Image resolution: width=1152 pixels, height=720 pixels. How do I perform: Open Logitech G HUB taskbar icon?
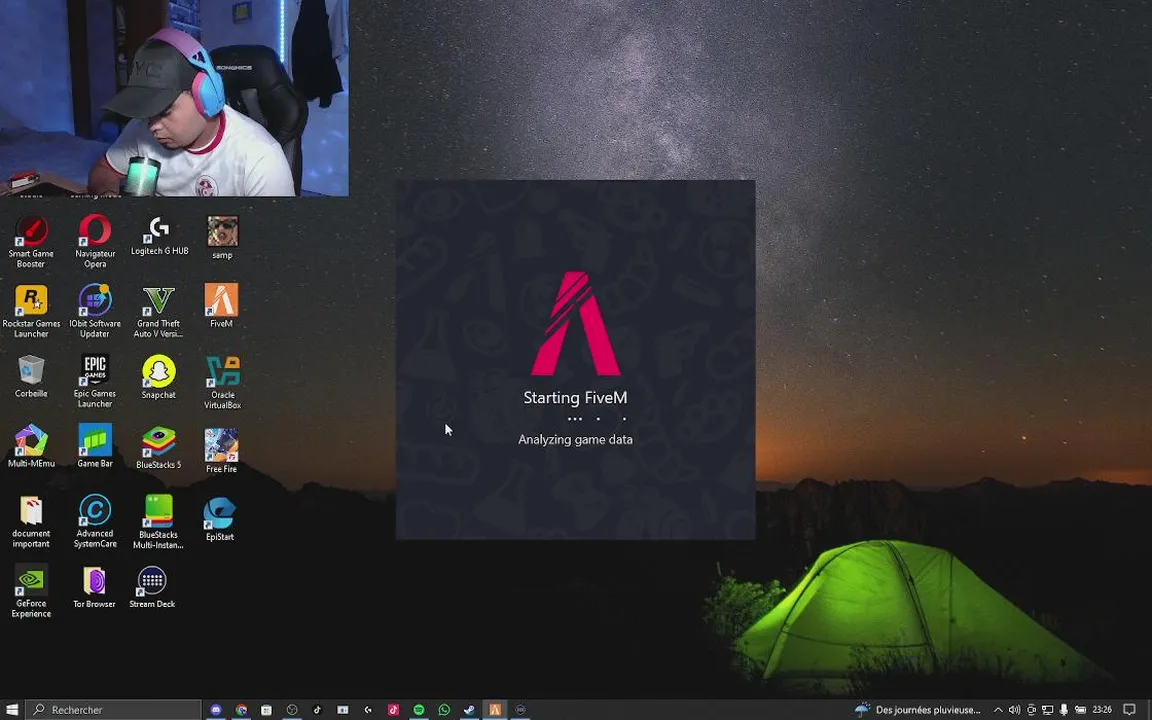tap(368, 710)
